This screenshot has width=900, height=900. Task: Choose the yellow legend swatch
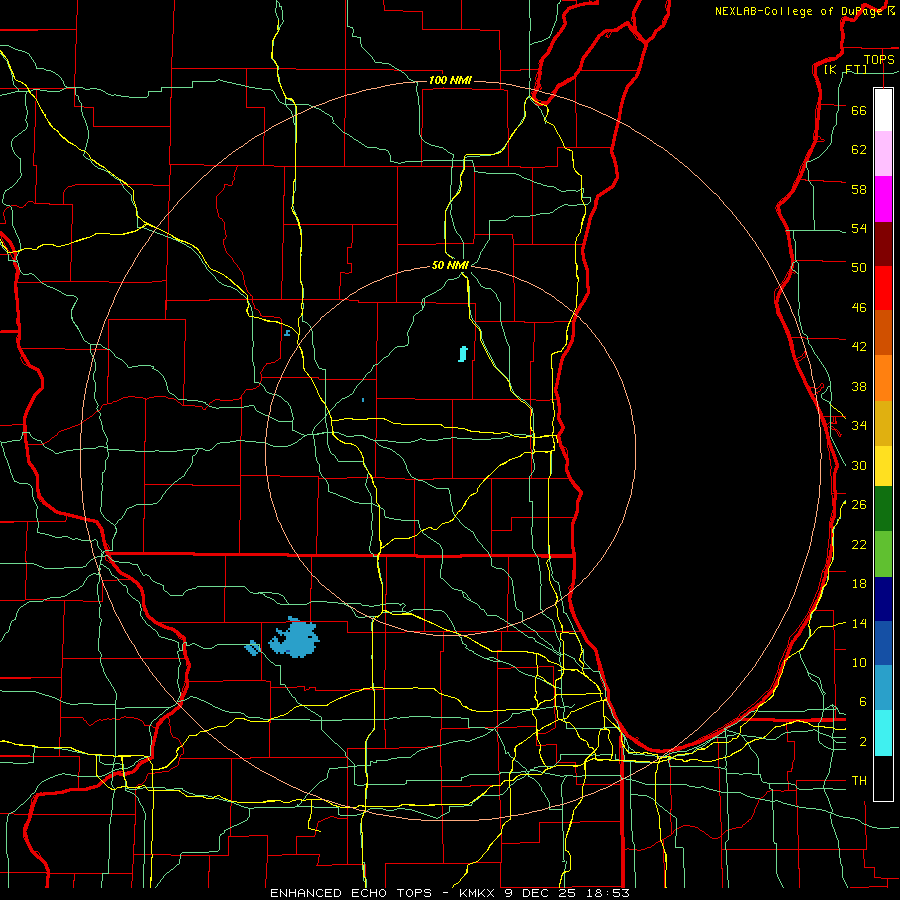click(x=883, y=466)
